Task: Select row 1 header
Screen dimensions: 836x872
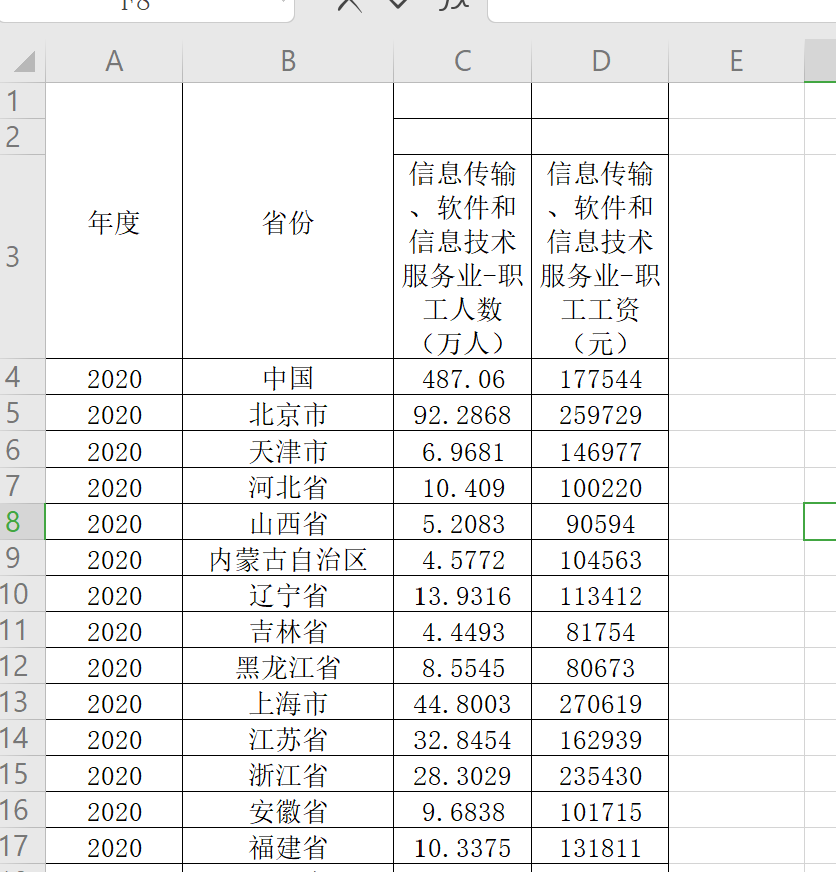Action: pyautogui.click(x=22, y=101)
